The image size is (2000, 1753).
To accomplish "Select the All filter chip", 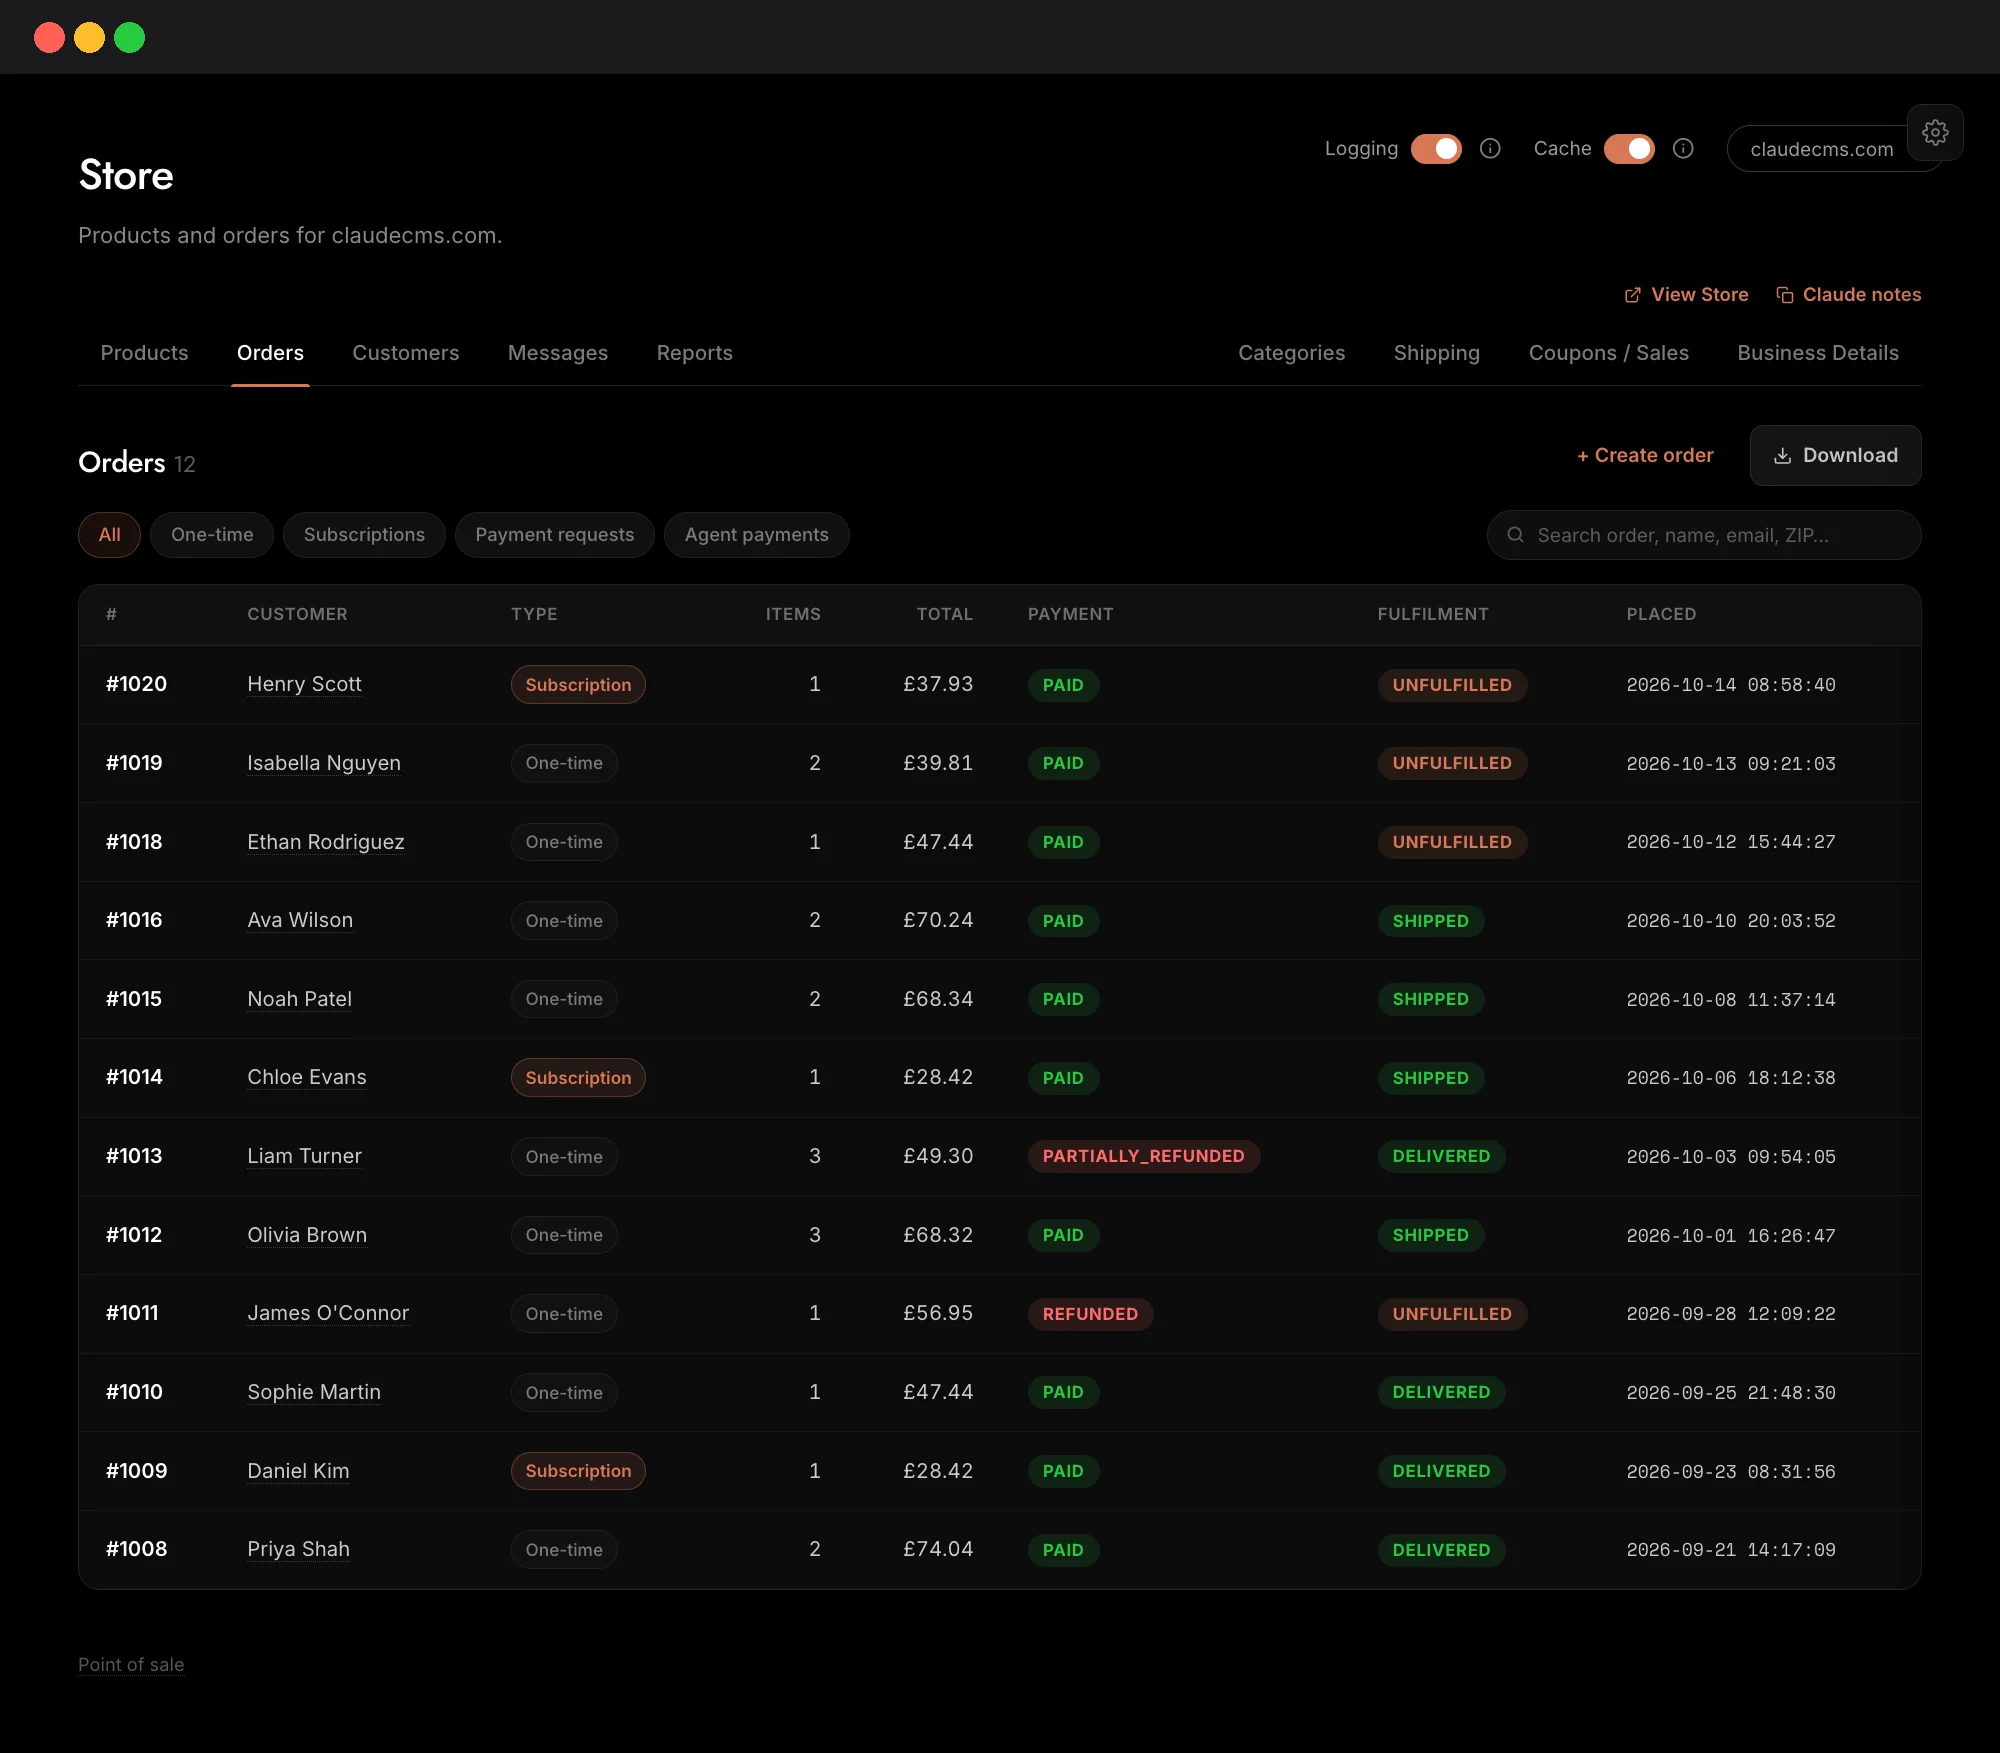I will (109, 535).
